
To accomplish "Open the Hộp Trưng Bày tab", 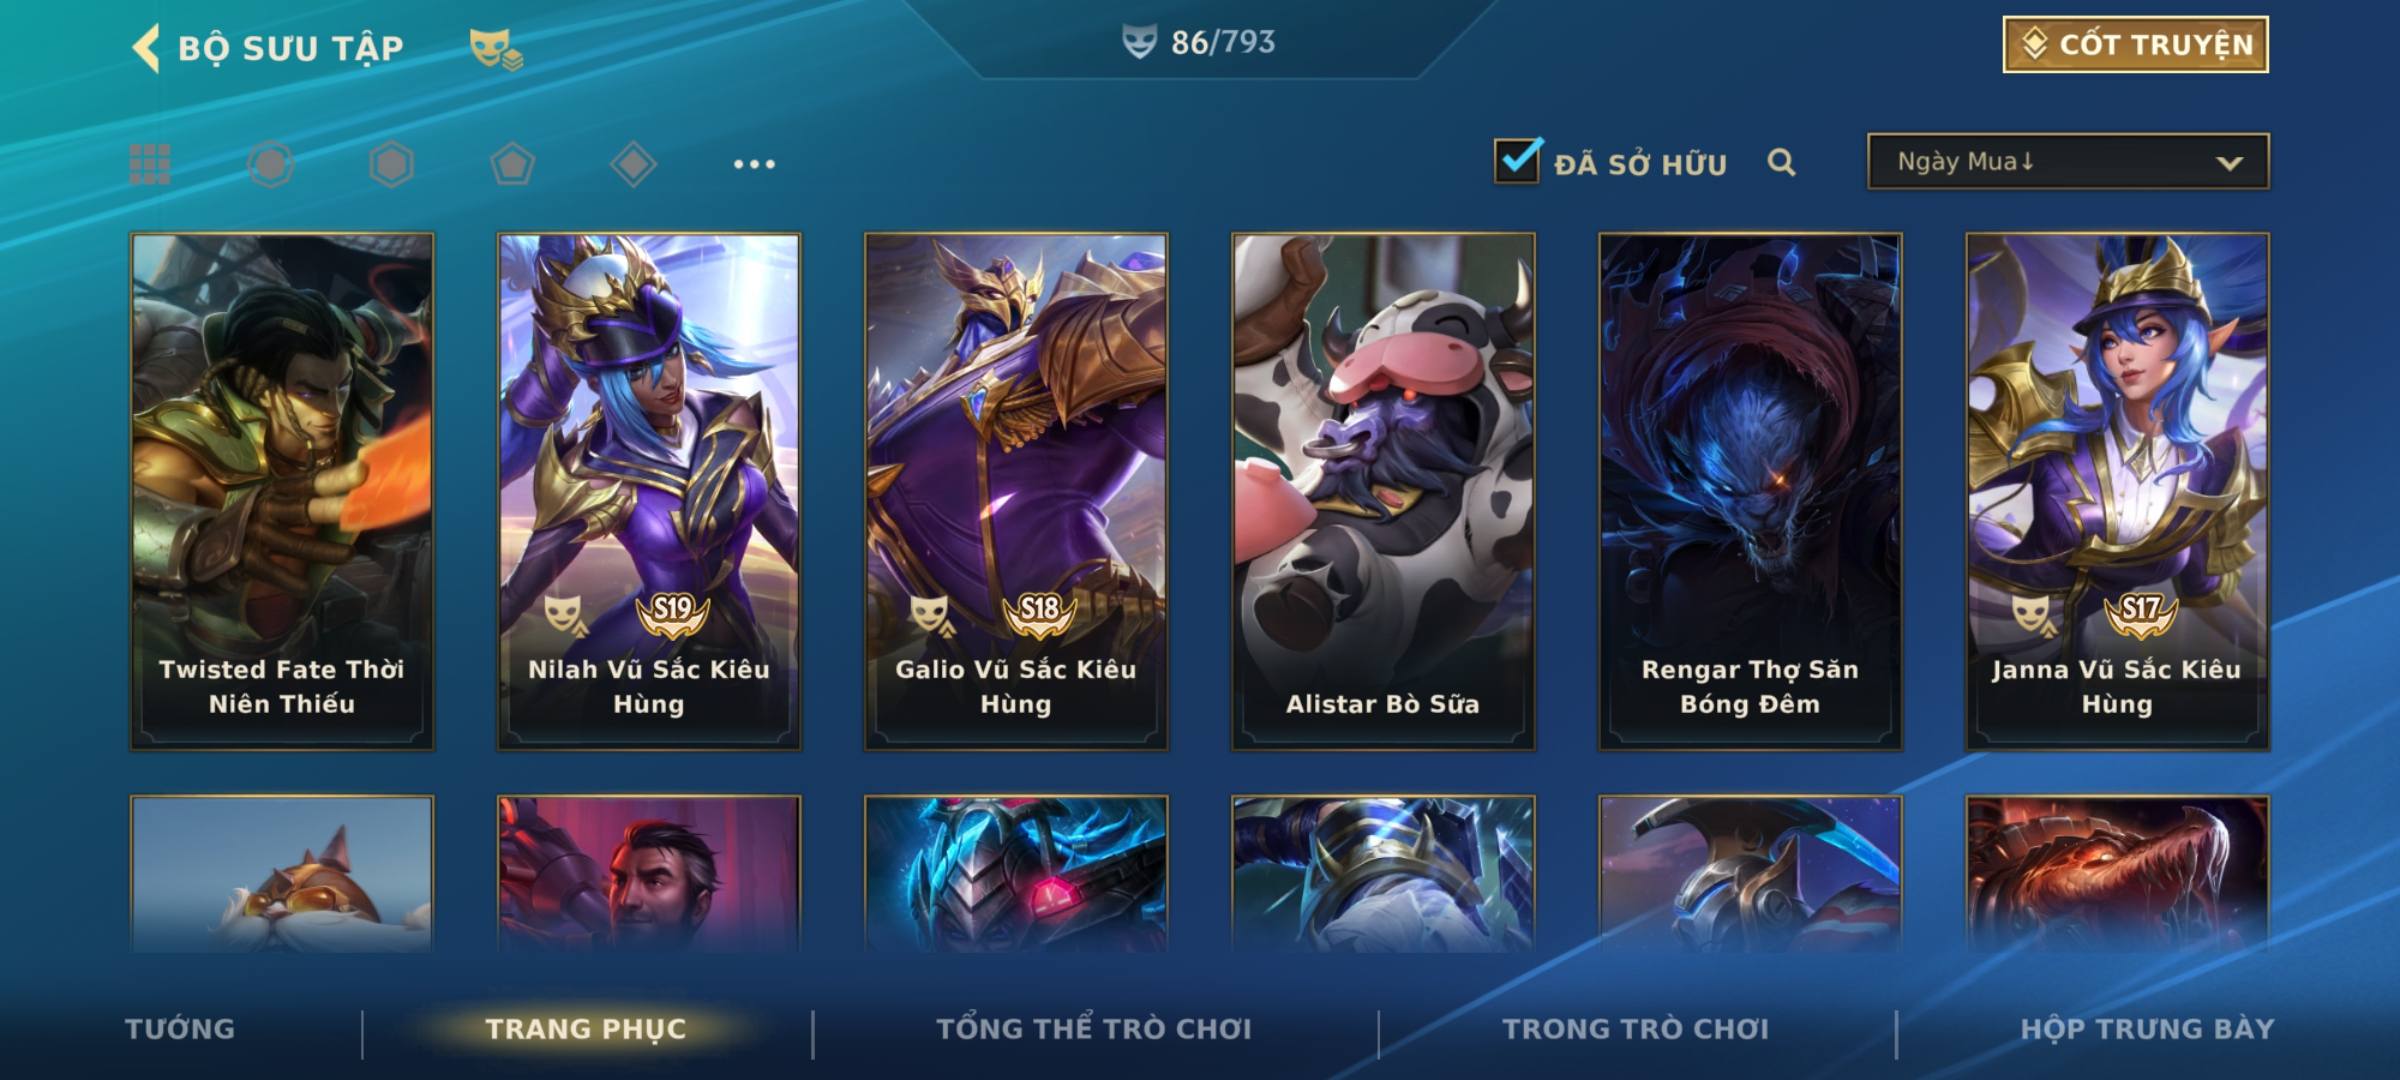I will click(2147, 1029).
